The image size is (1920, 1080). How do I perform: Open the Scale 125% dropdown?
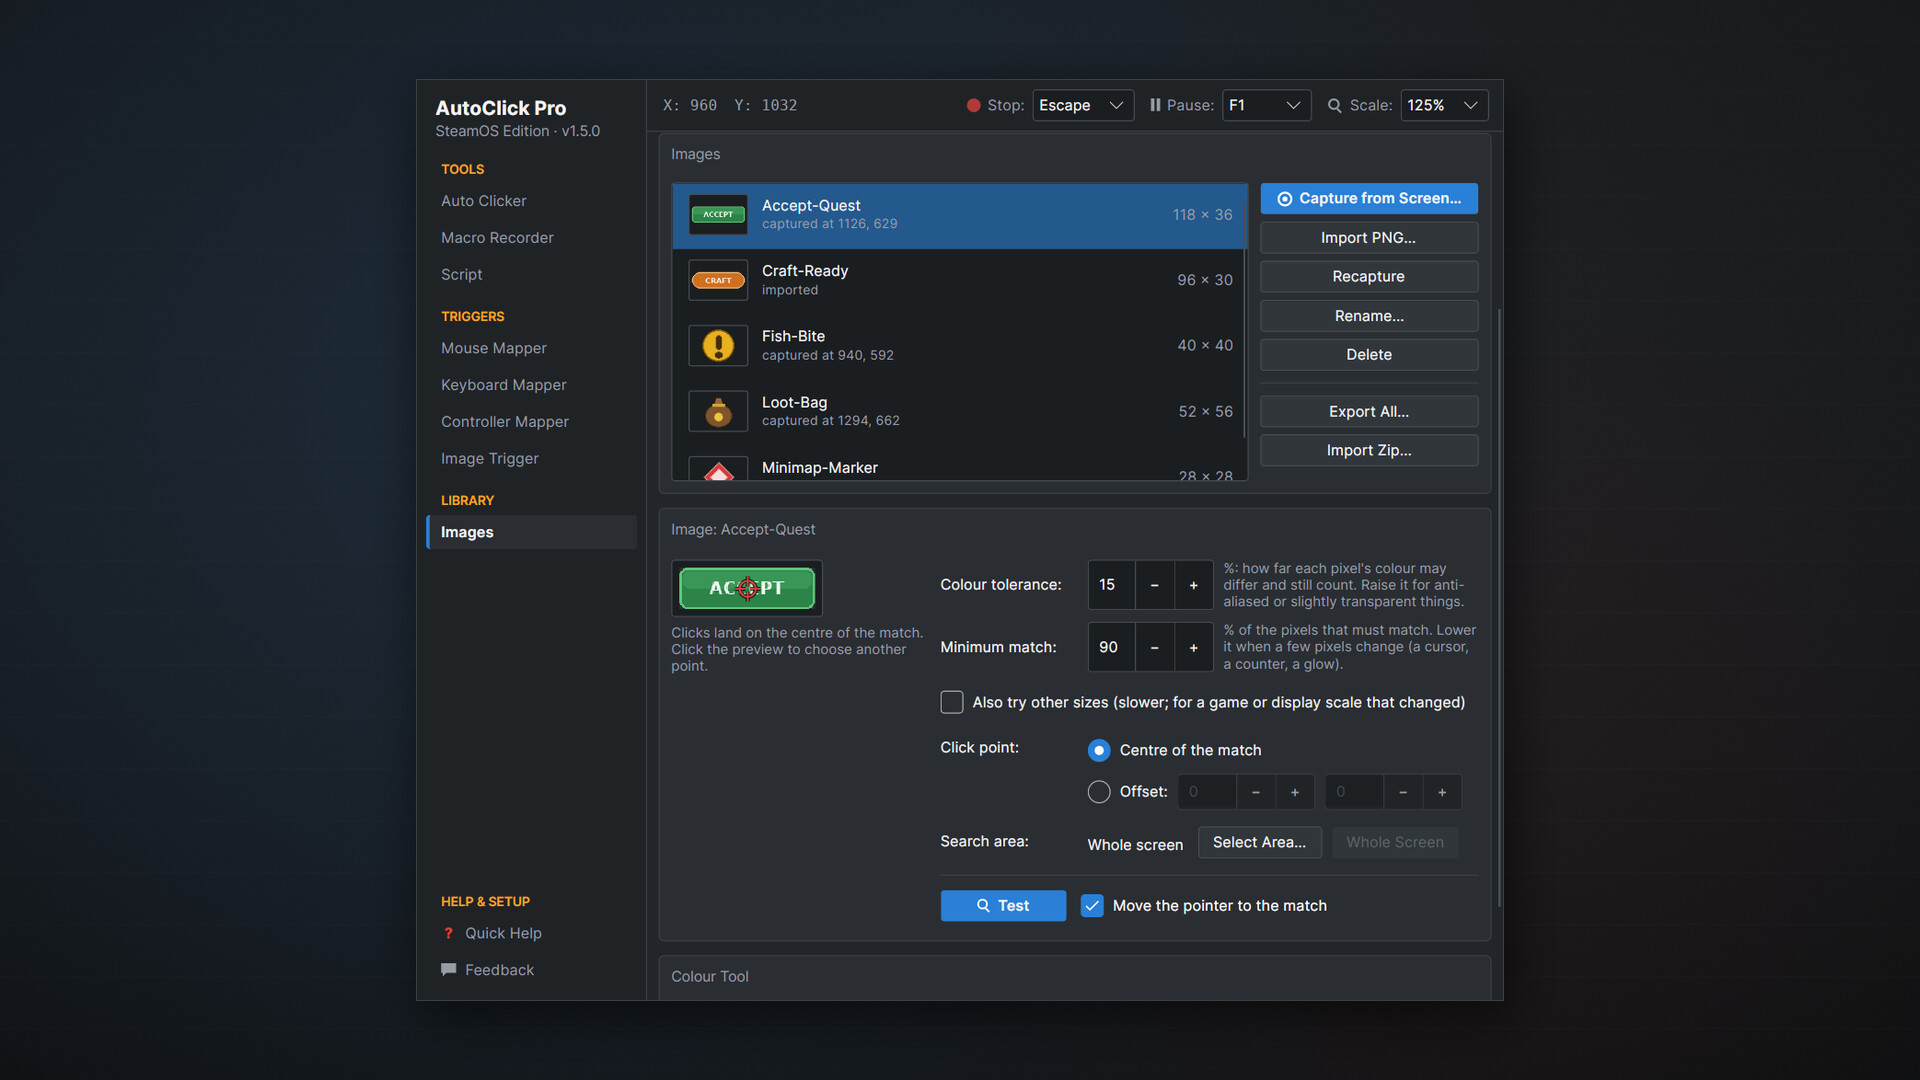tap(1444, 105)
